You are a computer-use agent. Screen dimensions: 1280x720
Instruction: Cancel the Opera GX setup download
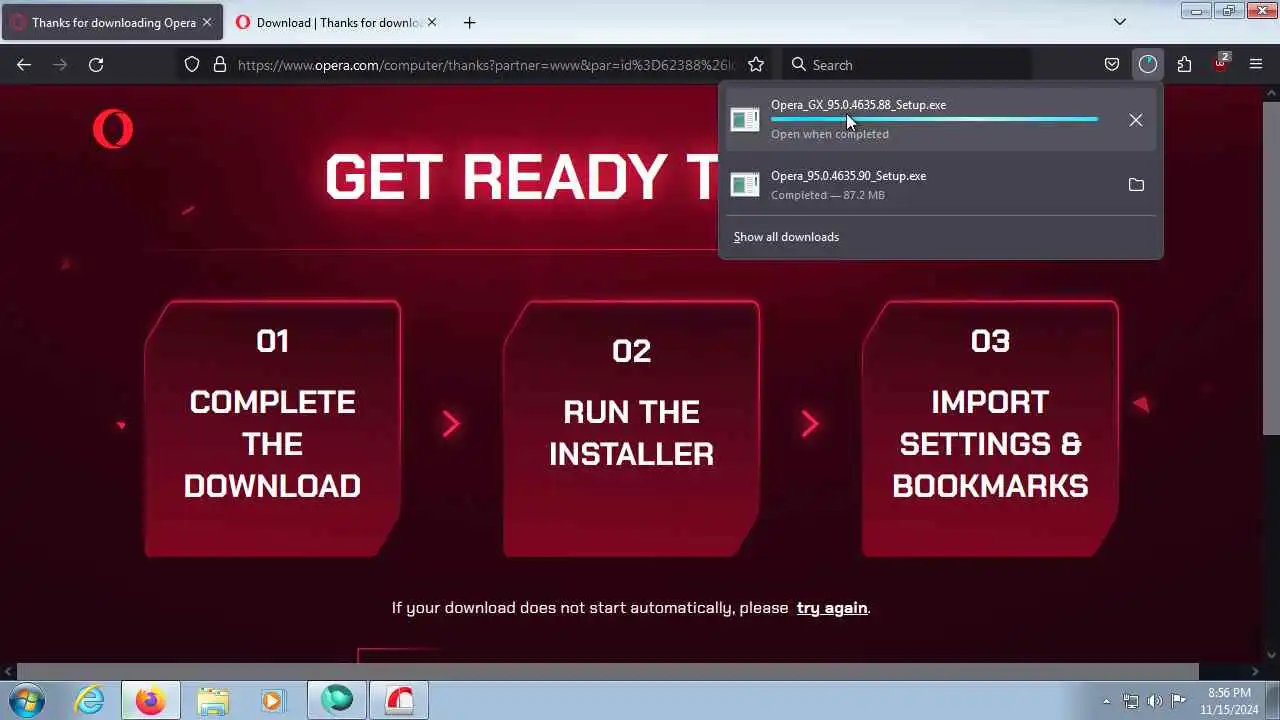(1136, 120)
